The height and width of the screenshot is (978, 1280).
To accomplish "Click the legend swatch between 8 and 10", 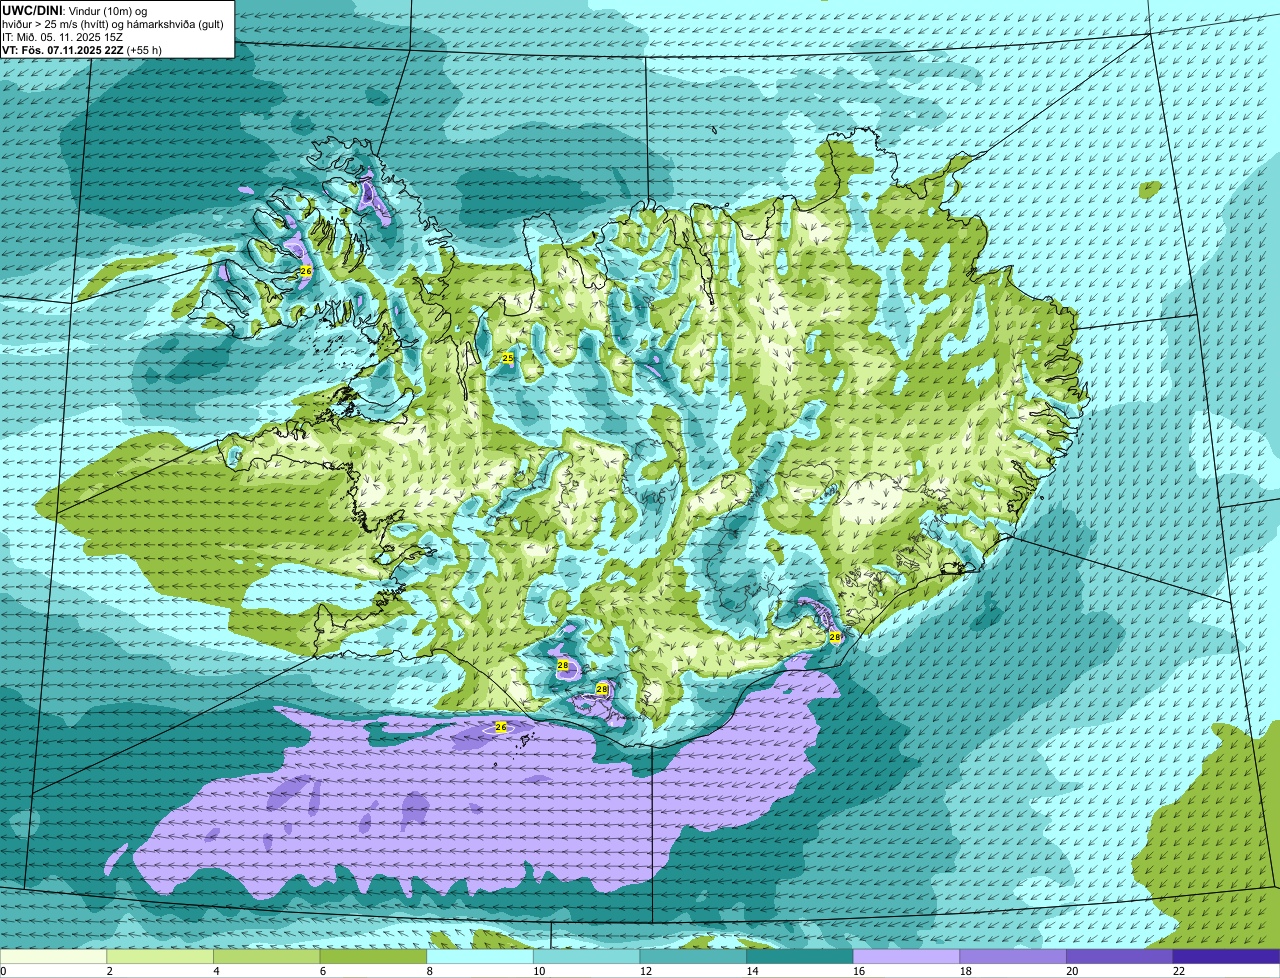I will [x=480, y=957].
